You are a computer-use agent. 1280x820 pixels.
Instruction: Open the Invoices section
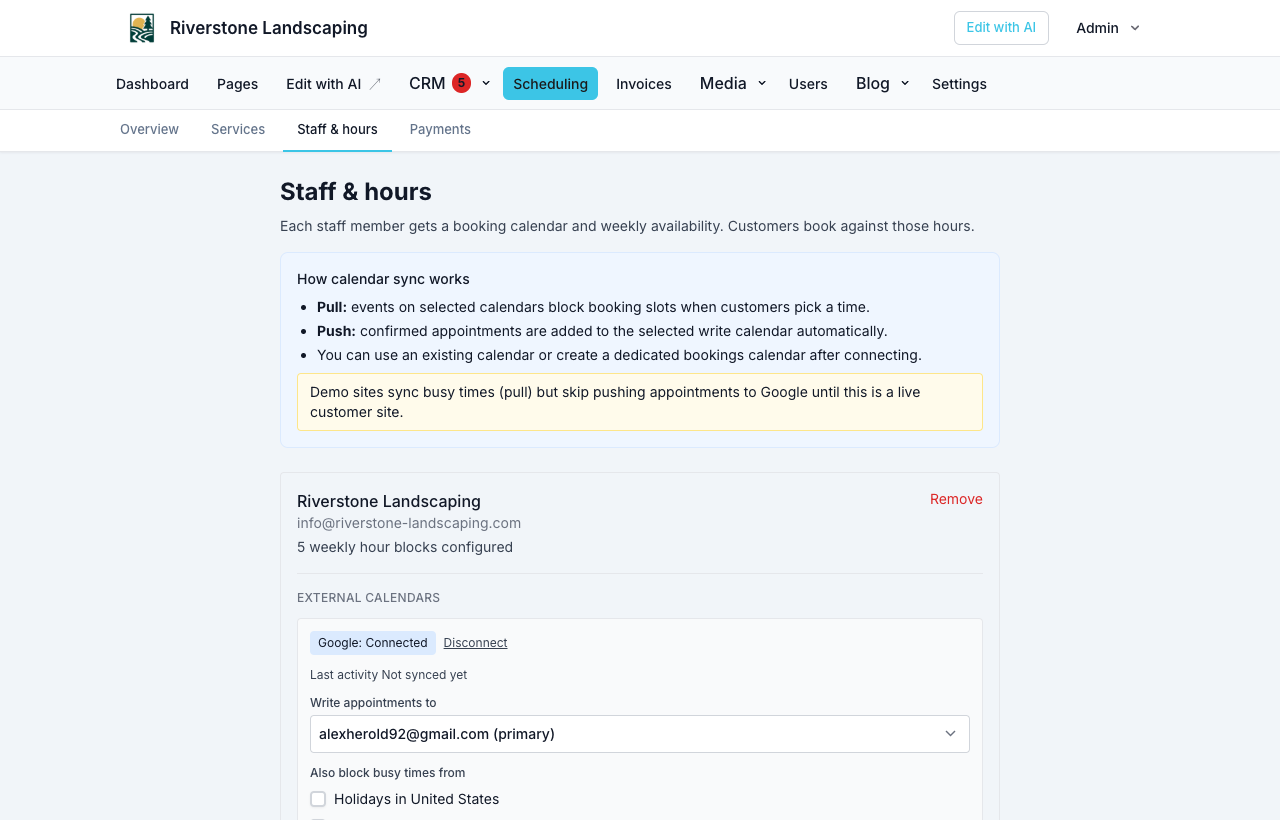pyautogui.click(x=644, y=84)
